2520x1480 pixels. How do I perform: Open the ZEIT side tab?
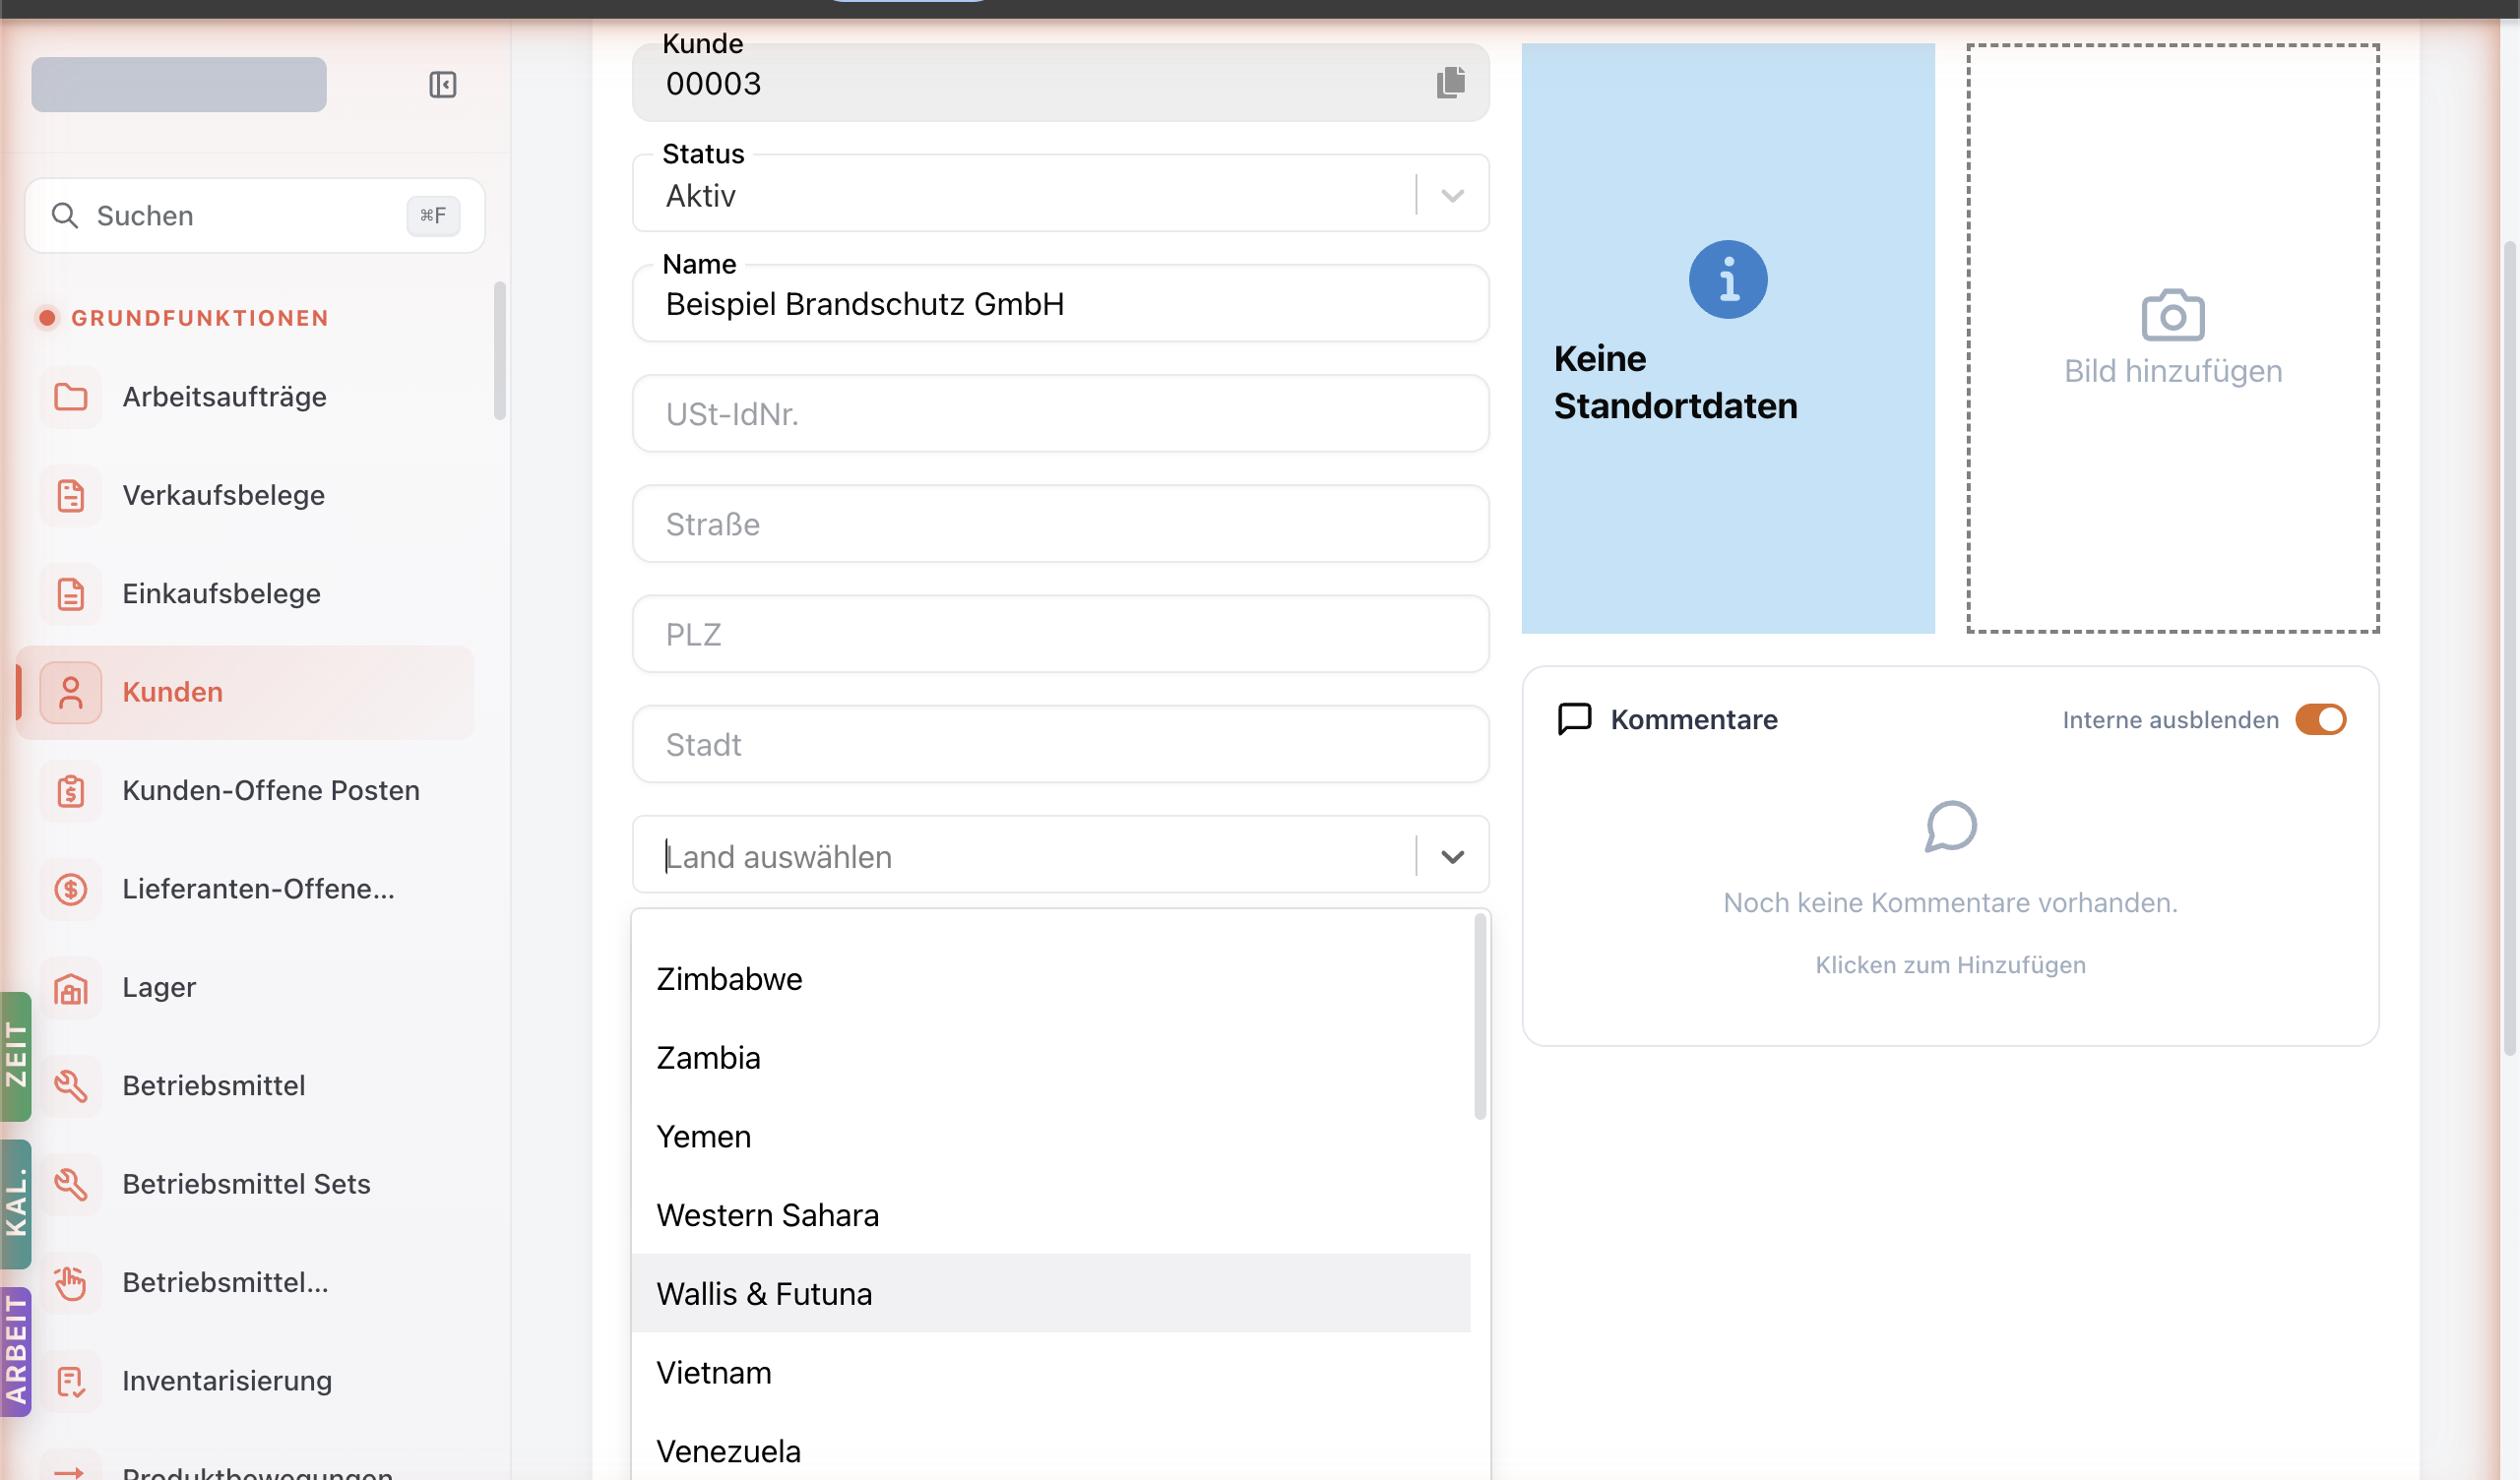(15, 1056)
